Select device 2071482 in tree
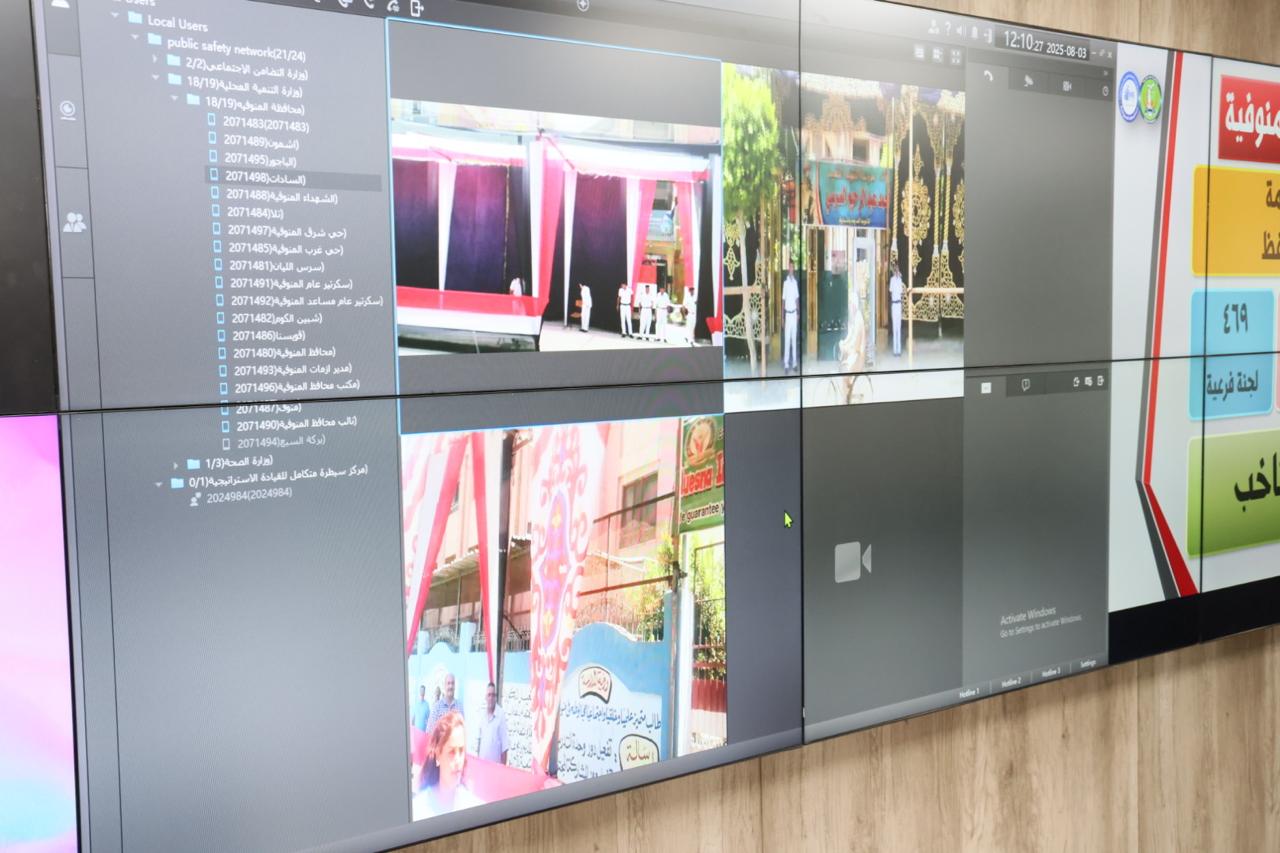Image resolution: width=1280 pixels, height=853 pixels. [271, 318]
